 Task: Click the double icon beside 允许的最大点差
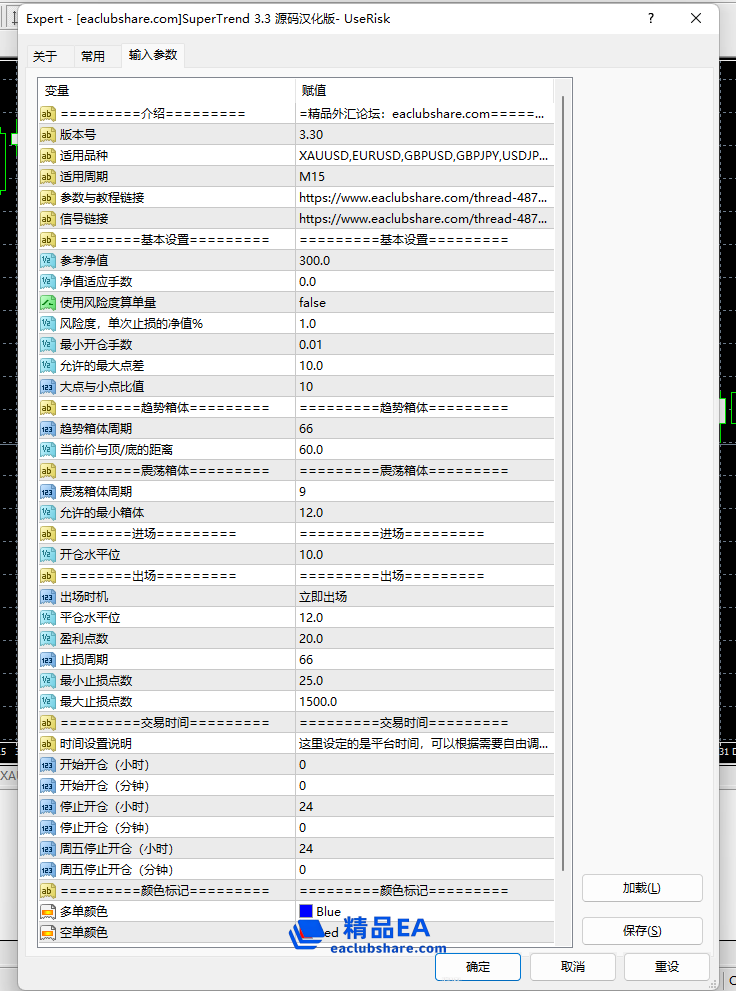pyautogui.click(x=48, y=365)
